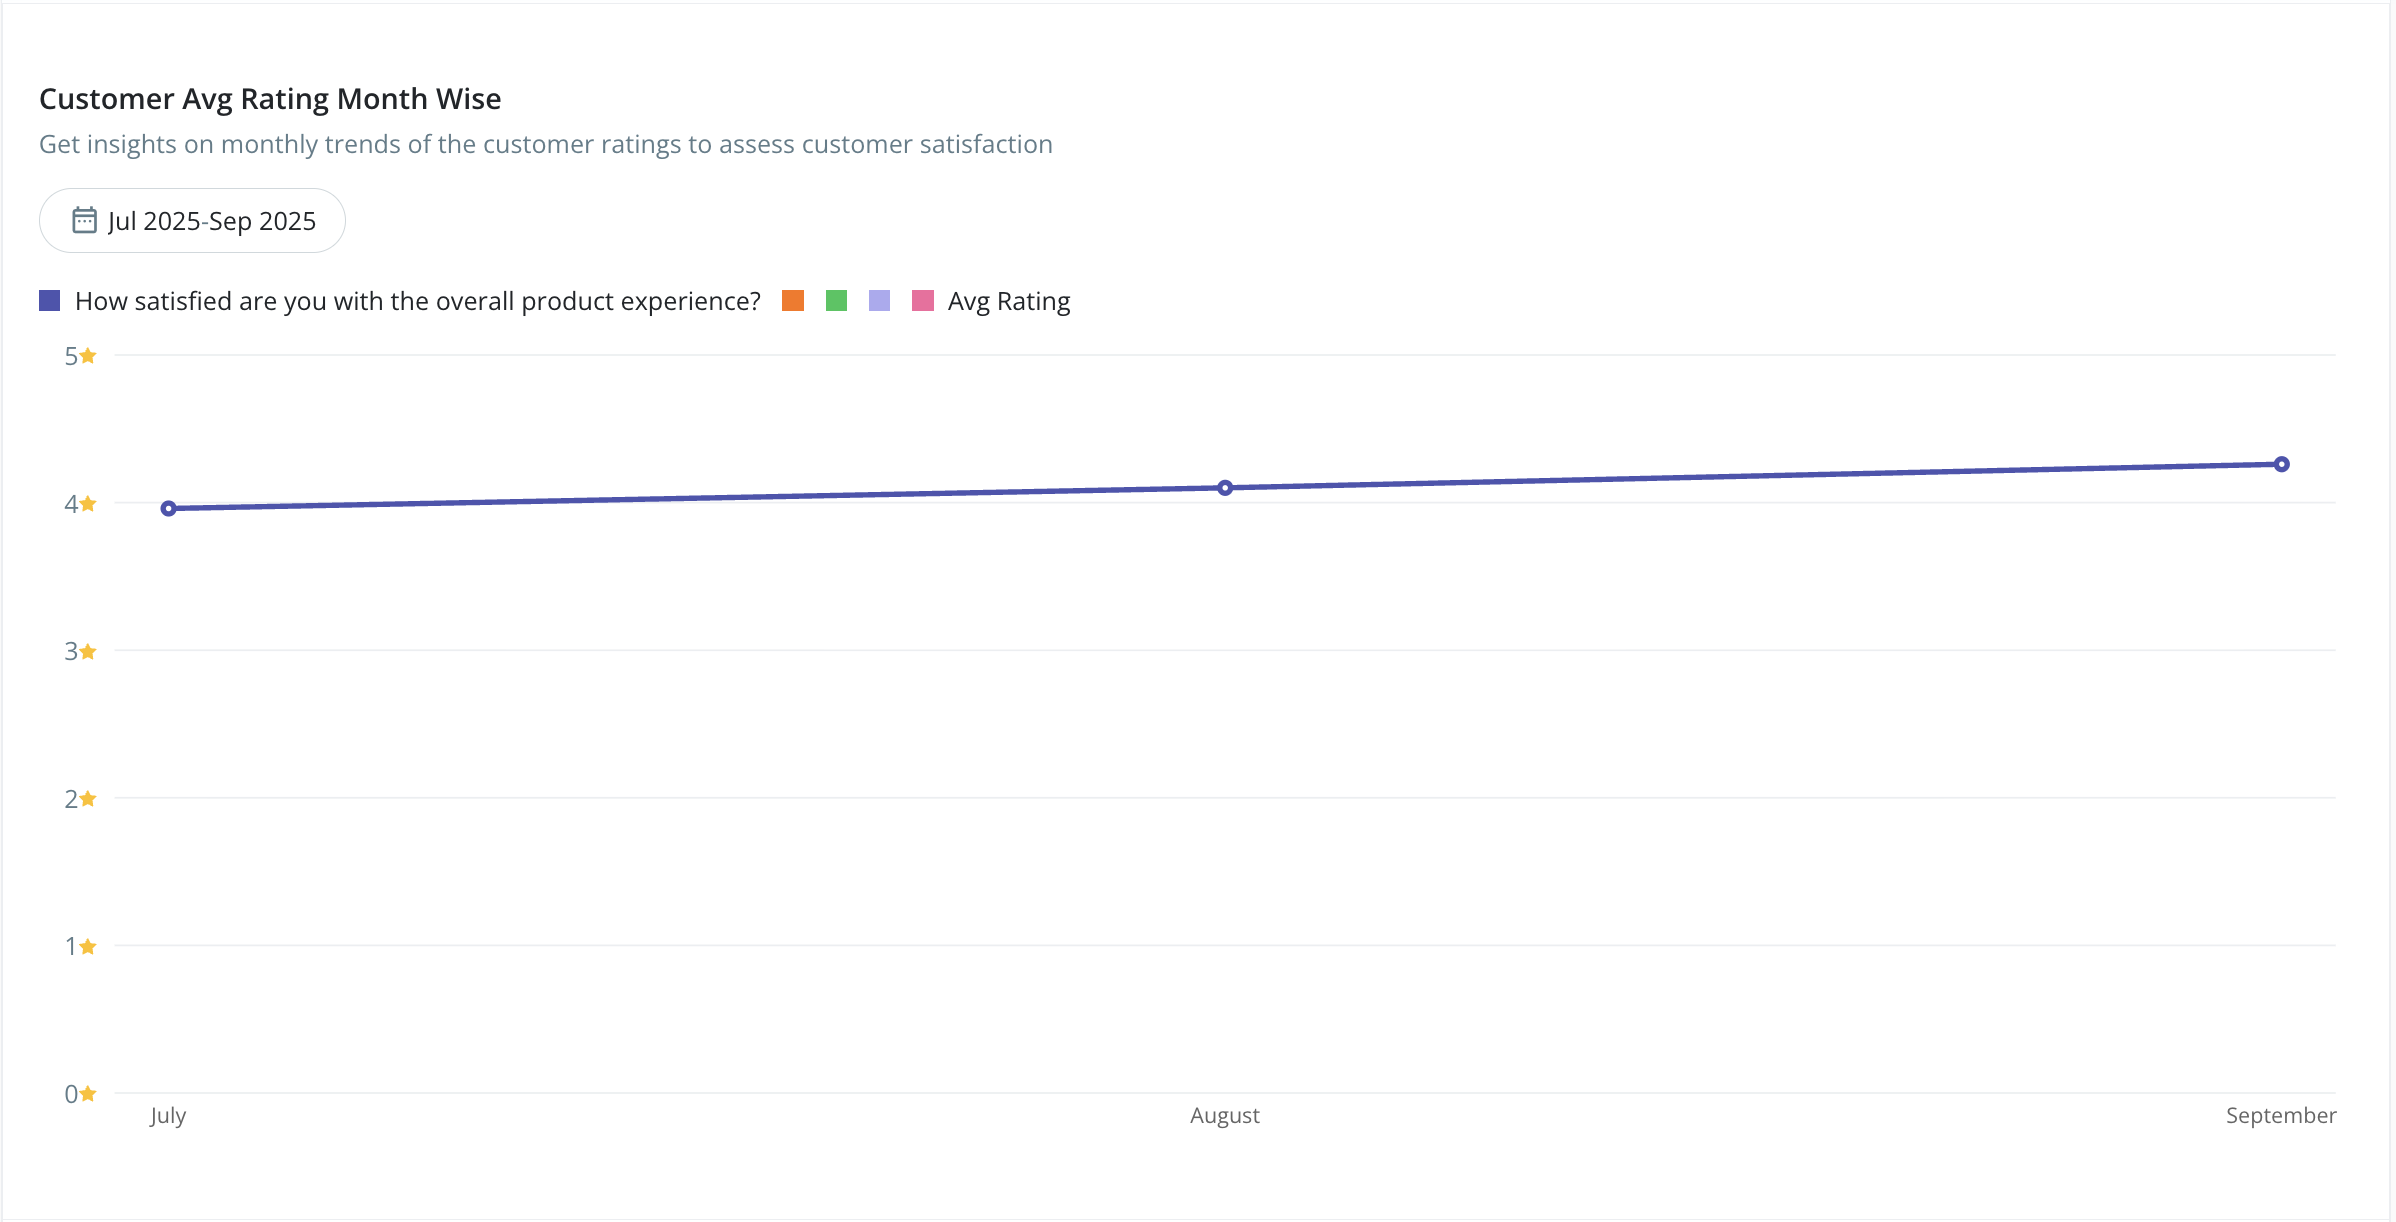
Task: Toggle the orange legend square
Action: pos(793,301)
